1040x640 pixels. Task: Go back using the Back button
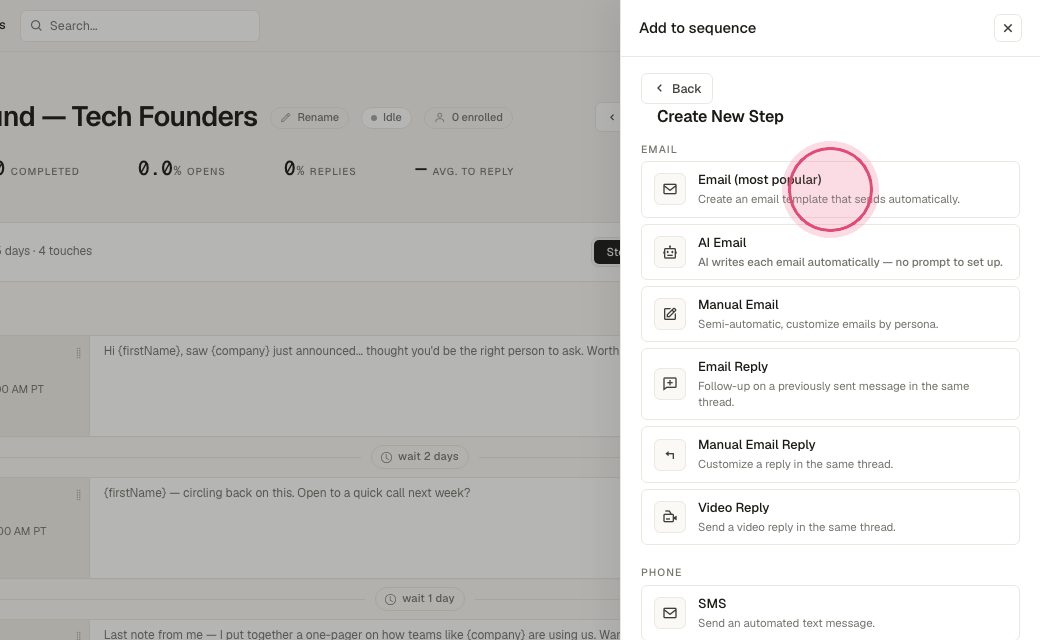tap(677, 88)
